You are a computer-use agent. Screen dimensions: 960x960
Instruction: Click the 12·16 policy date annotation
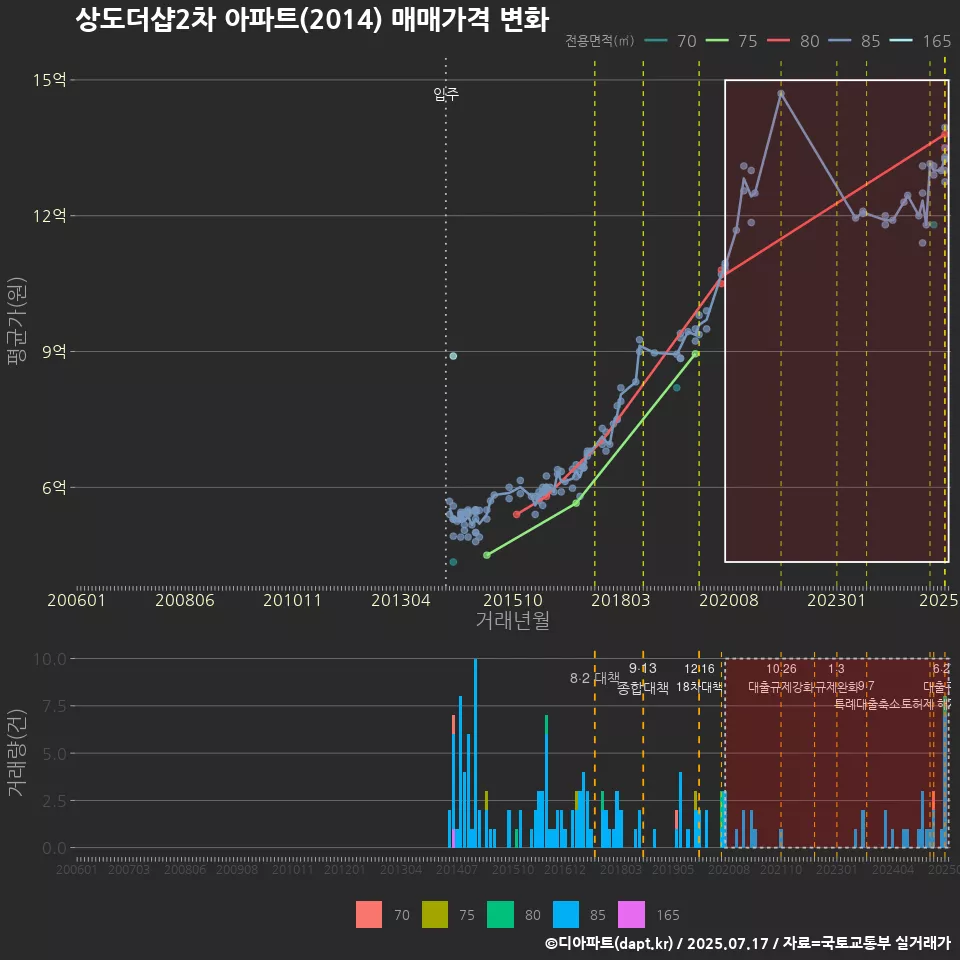[699, 669]
